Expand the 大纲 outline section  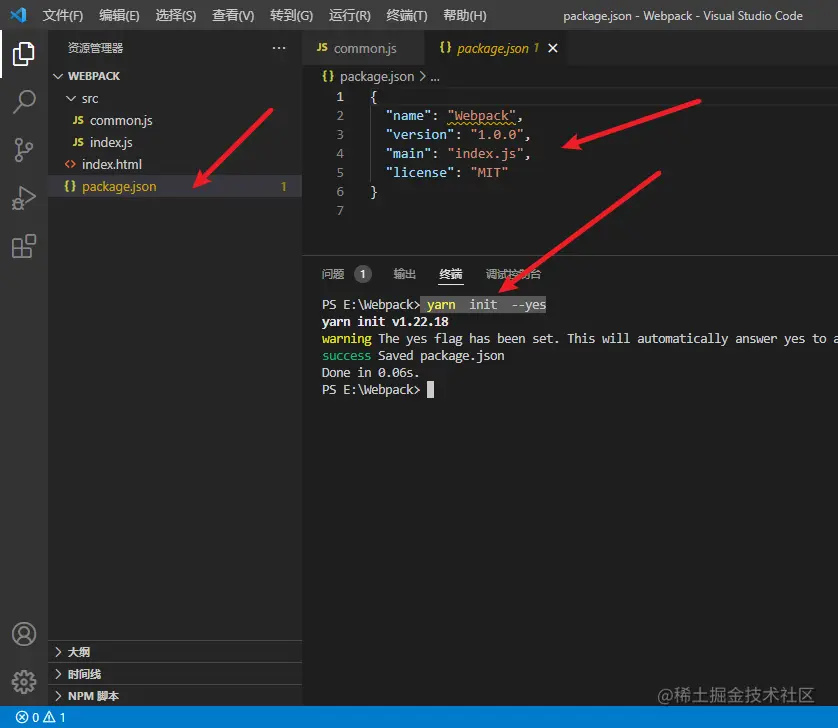pos(58,652)
